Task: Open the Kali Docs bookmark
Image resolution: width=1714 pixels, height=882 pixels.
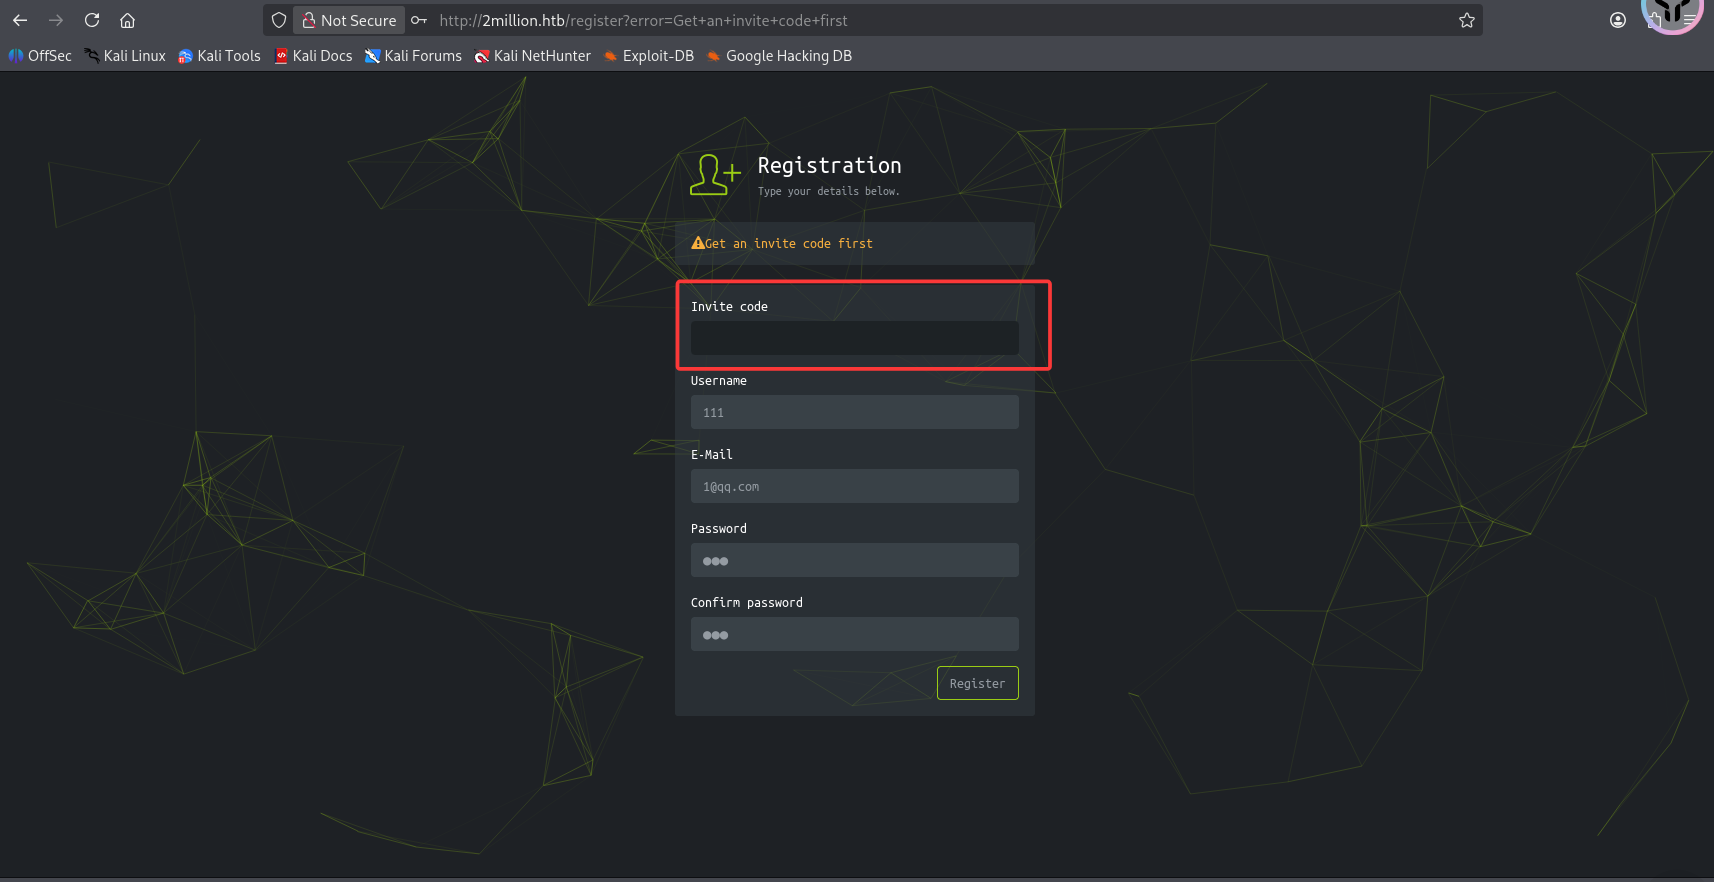Action: [x=313, y=56]
